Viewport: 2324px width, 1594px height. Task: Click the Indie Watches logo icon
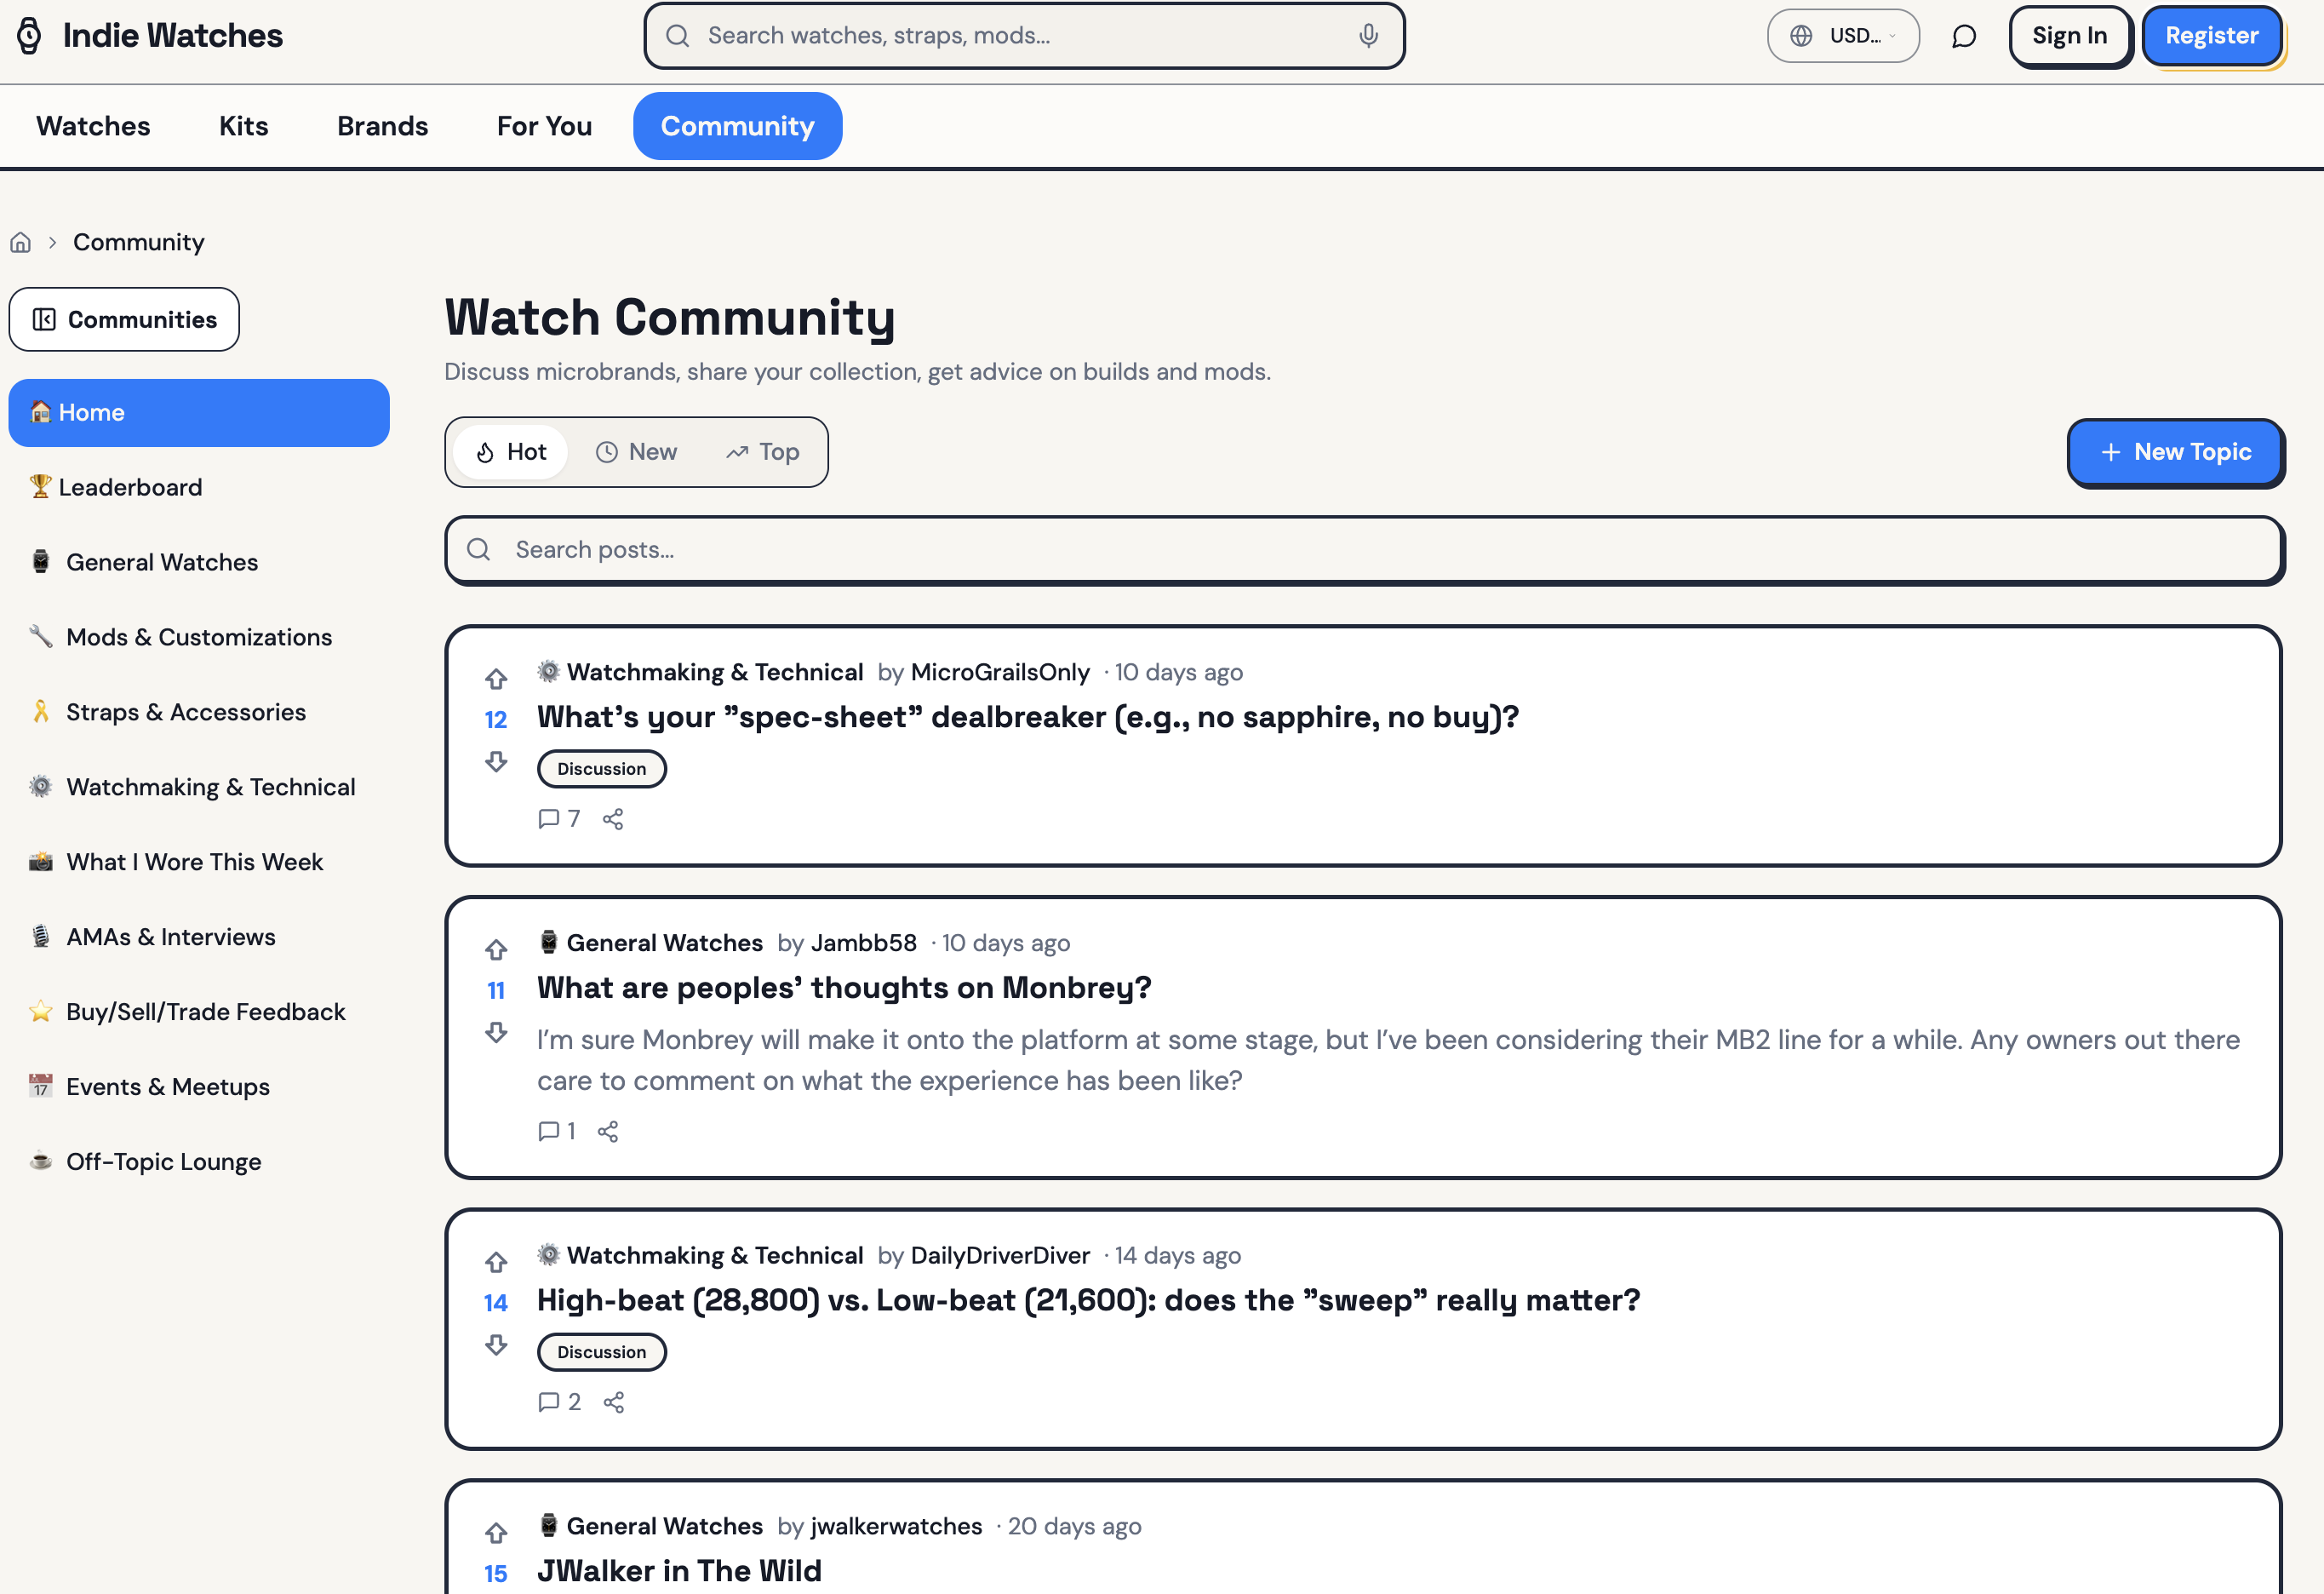tap(29, 36)
